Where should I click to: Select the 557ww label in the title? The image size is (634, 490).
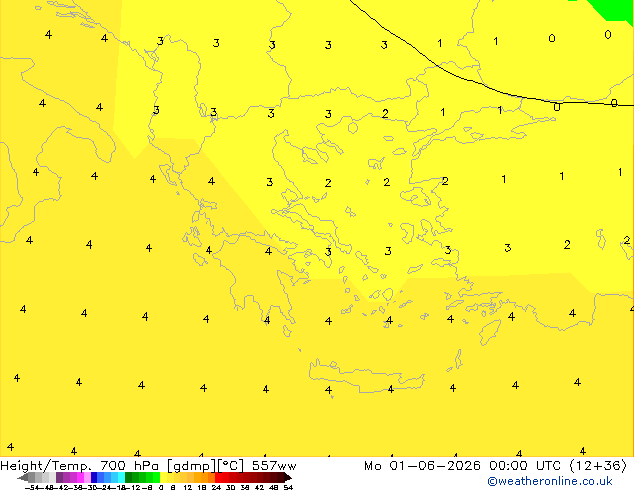pyautogui.click(x=274, y=466)
